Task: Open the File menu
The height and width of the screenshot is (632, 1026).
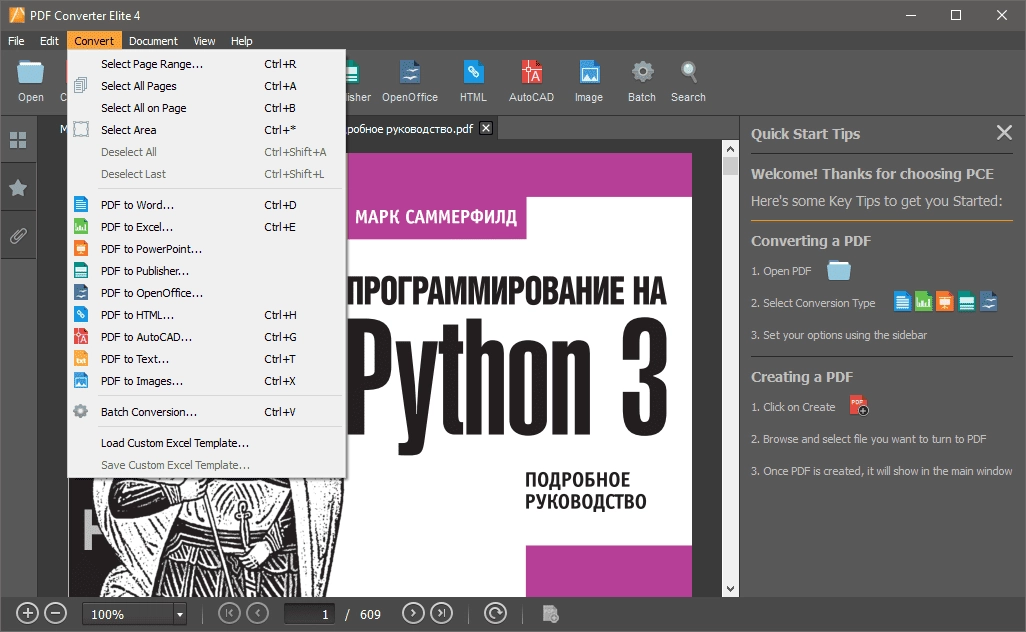Action: tap(16, 41)
